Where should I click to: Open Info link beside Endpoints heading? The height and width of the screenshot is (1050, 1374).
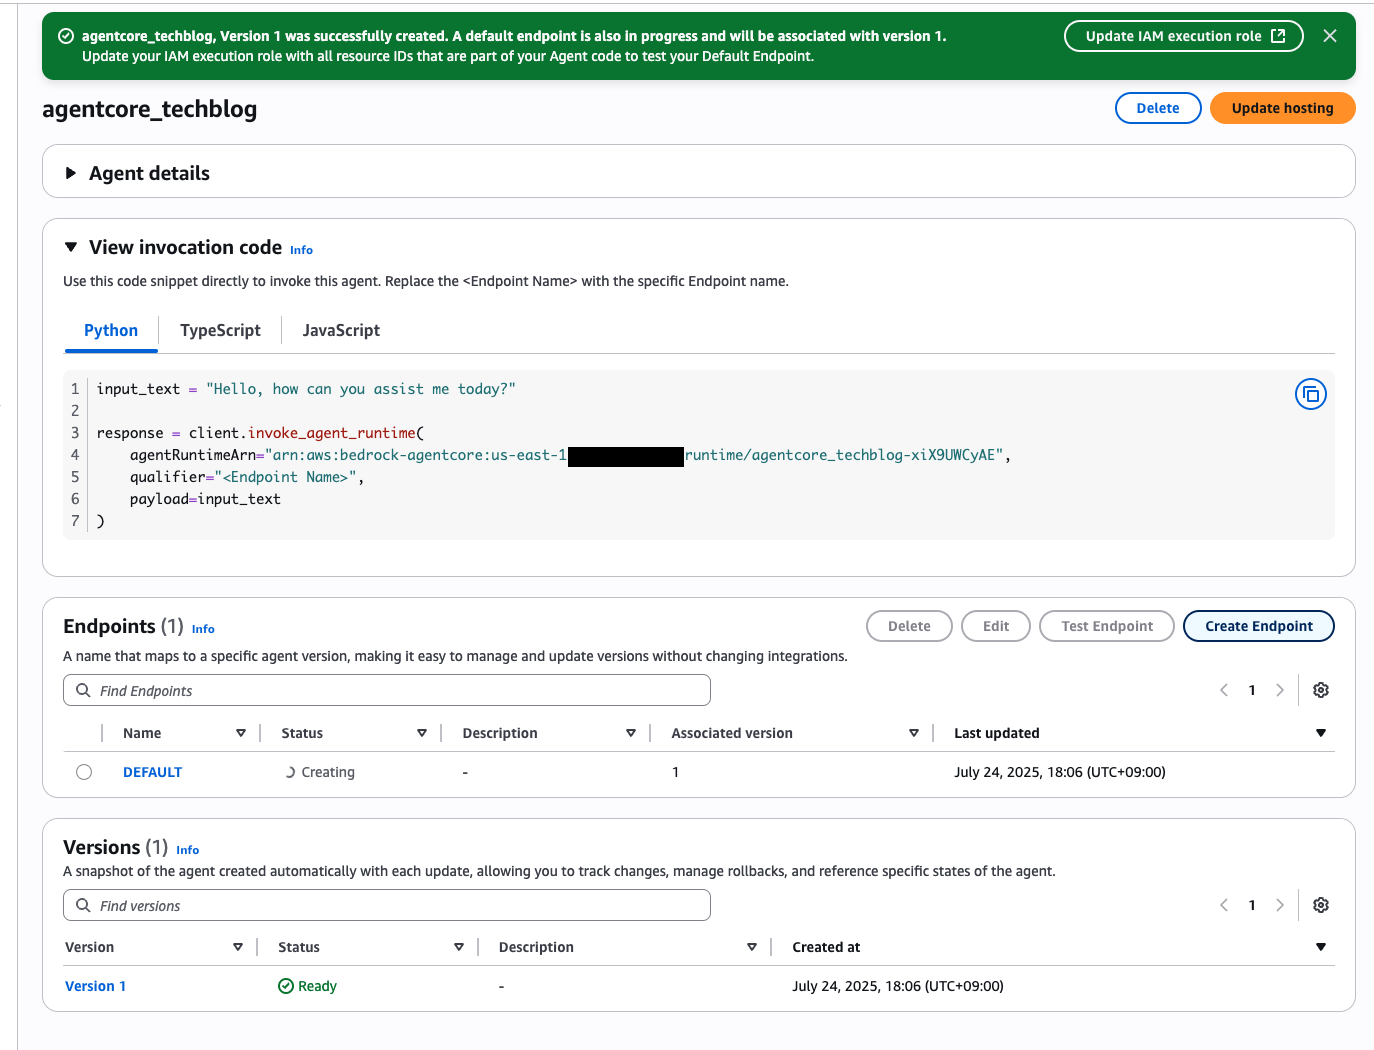pyautogui.click(x=203, y=629)
